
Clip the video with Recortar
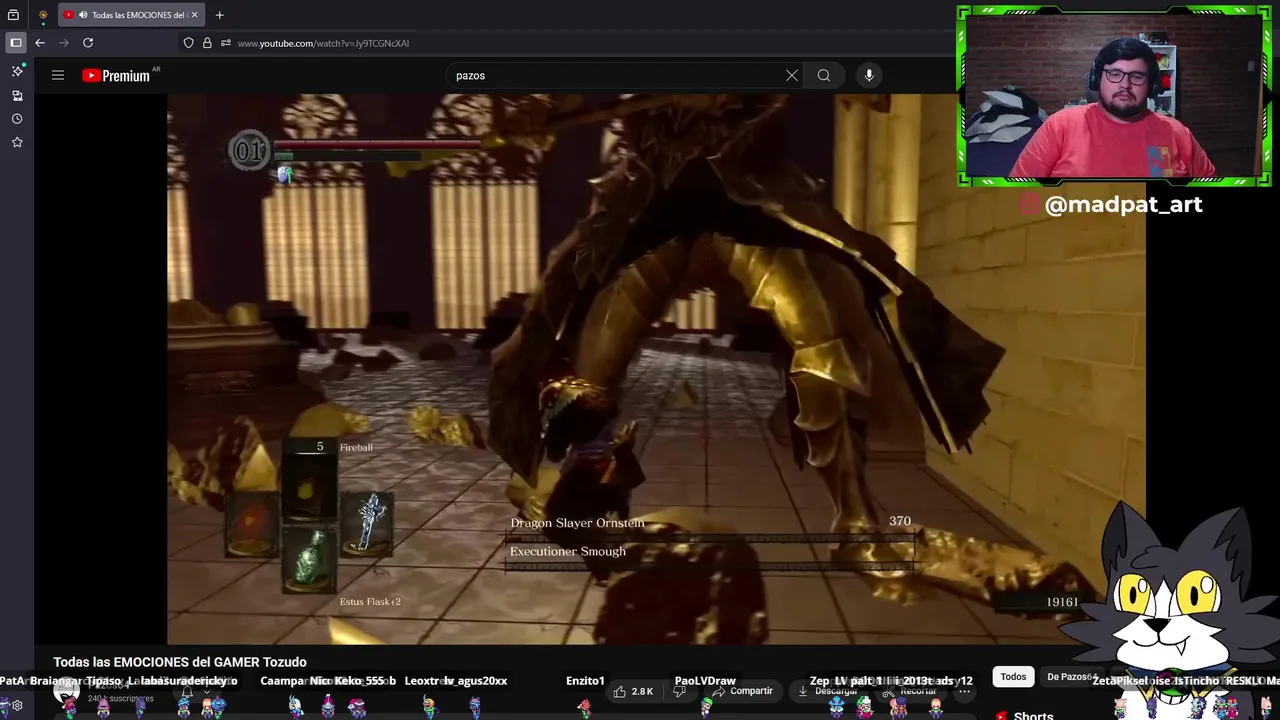click(910, 691)
